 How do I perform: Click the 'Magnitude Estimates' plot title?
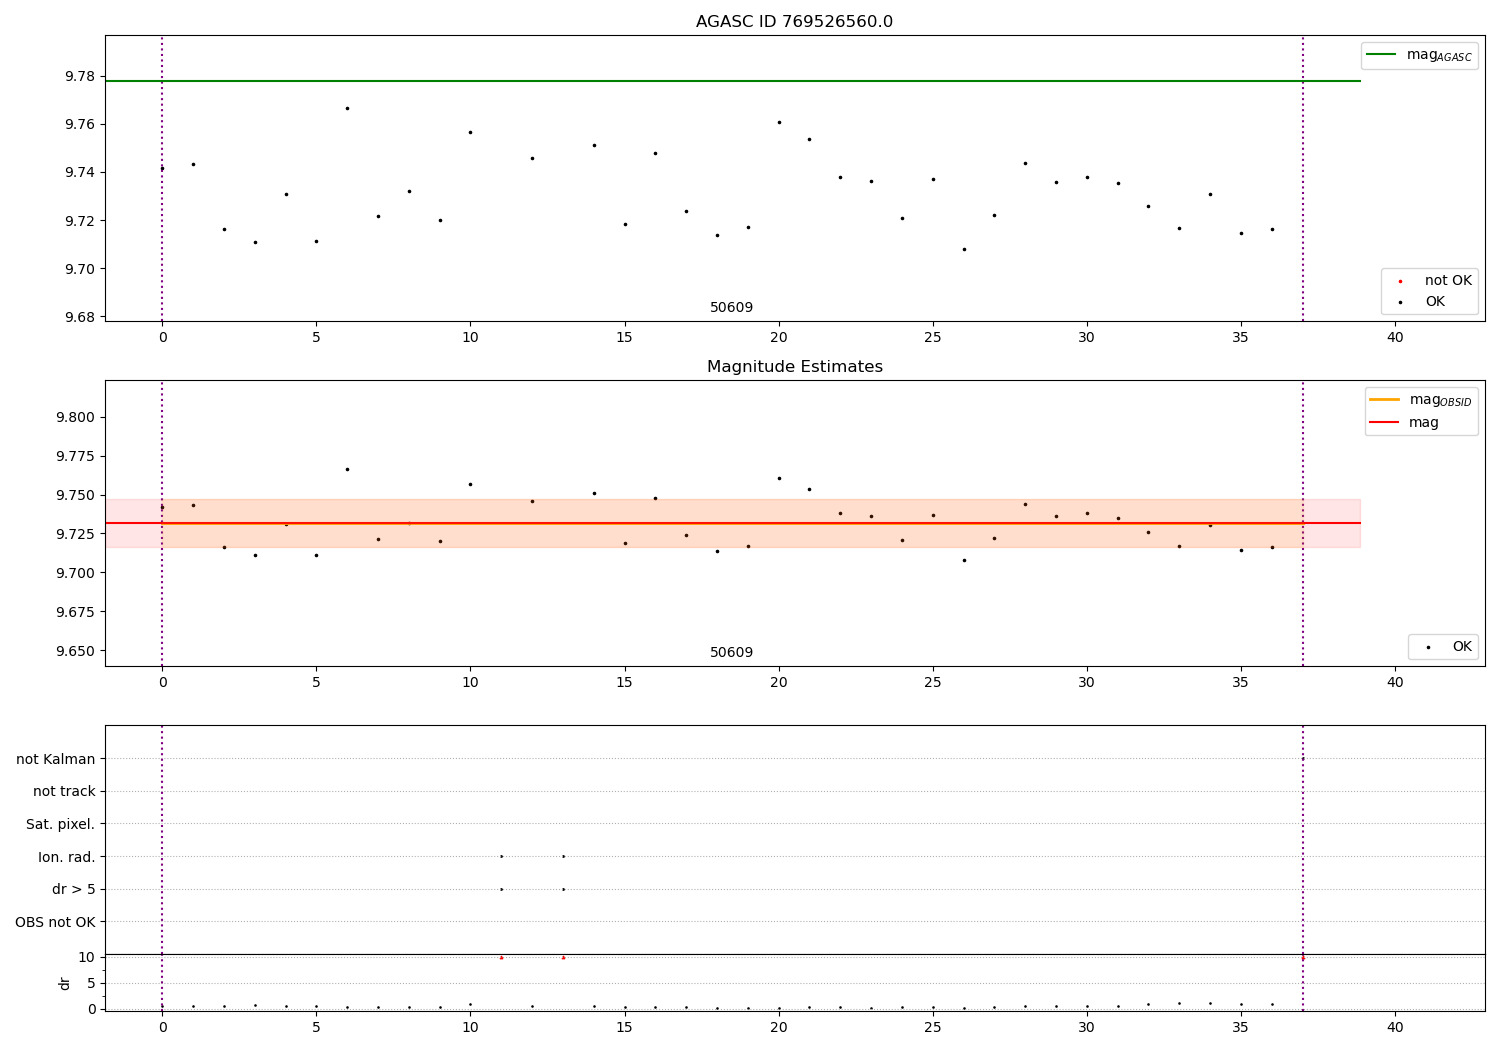794,367
